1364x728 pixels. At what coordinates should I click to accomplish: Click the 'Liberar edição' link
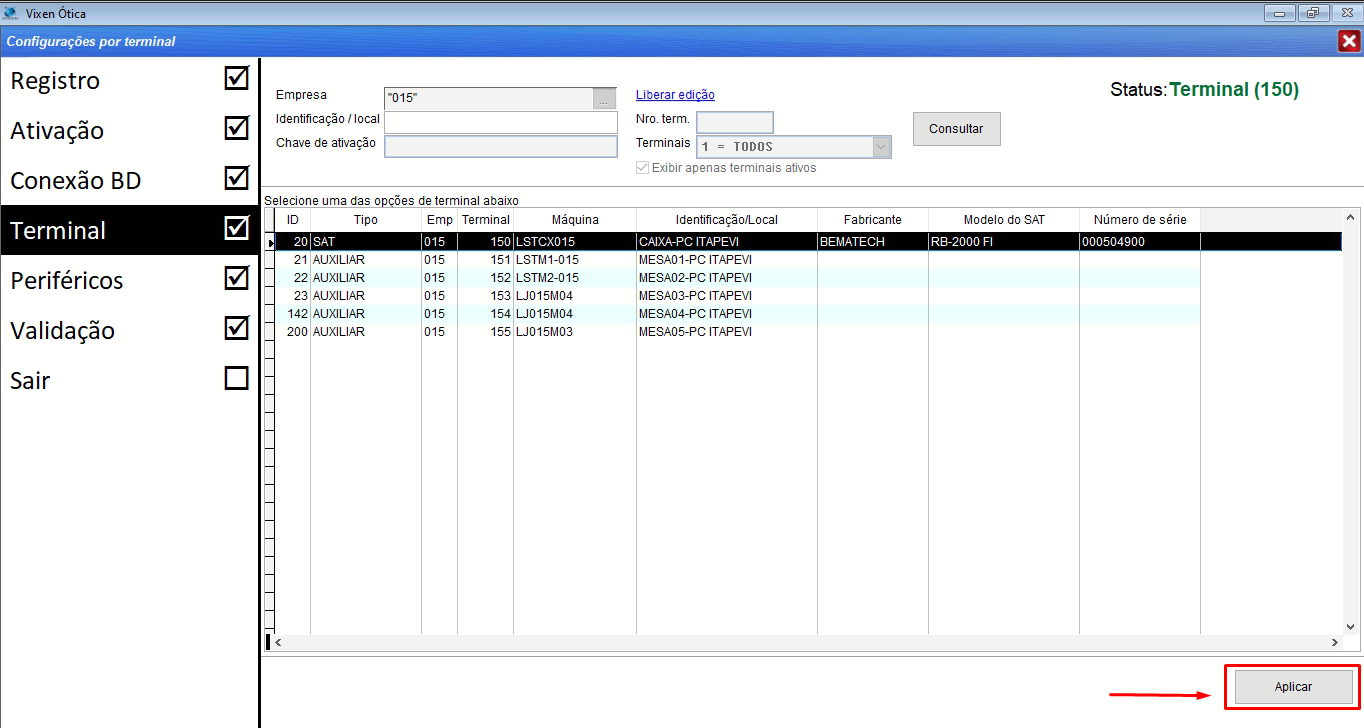[x=675, y=95]
